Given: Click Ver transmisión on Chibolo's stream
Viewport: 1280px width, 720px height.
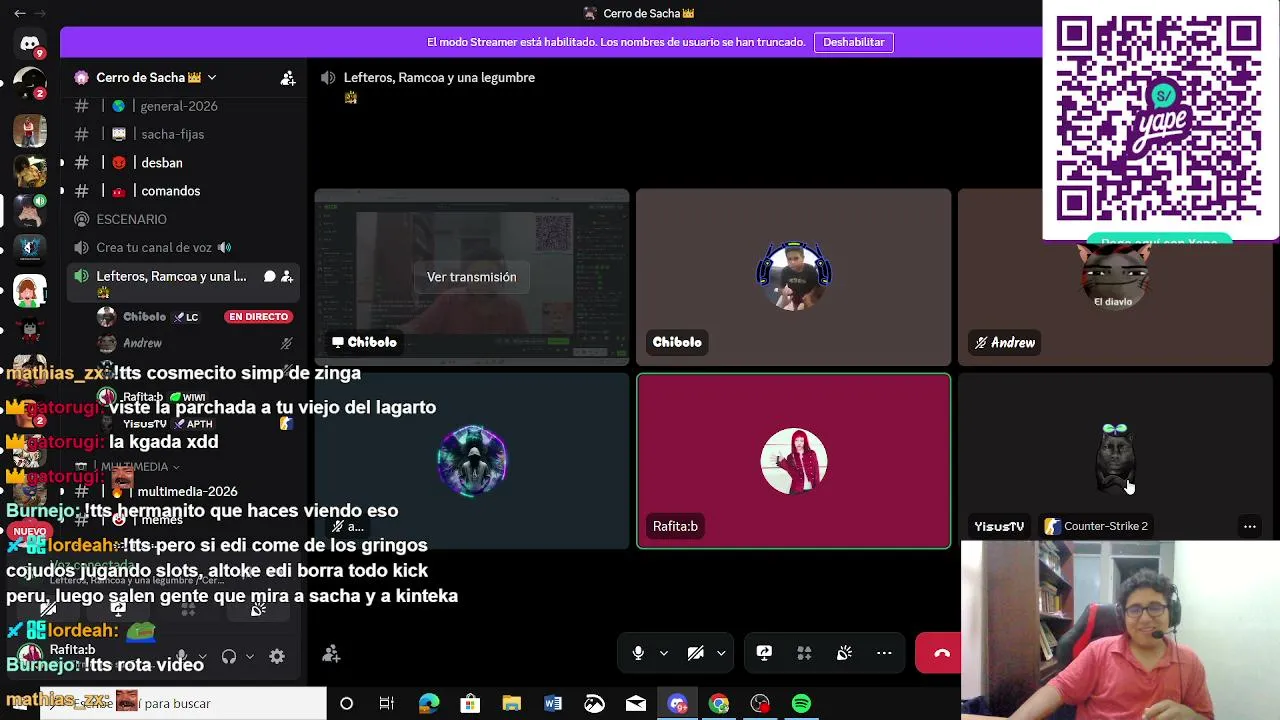Looking at the screenshot, I should coord(472,277).
